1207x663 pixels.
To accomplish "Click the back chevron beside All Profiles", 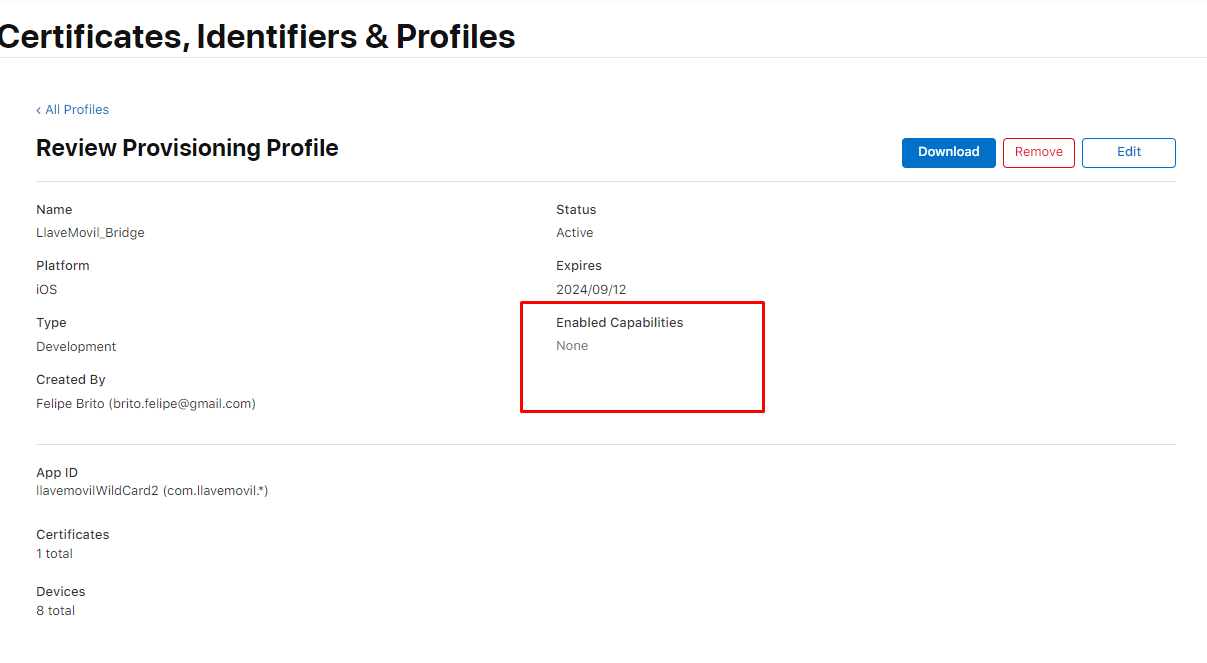I will 39,110.
